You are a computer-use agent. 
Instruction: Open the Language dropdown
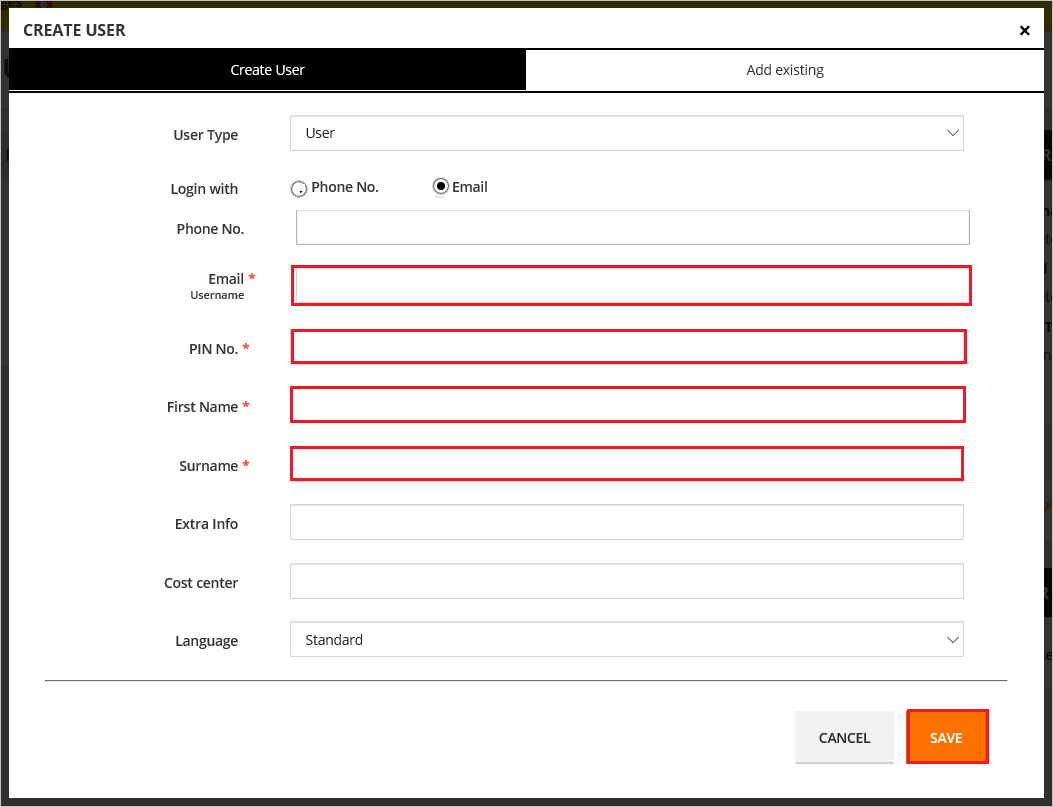(x=626, y=639)
